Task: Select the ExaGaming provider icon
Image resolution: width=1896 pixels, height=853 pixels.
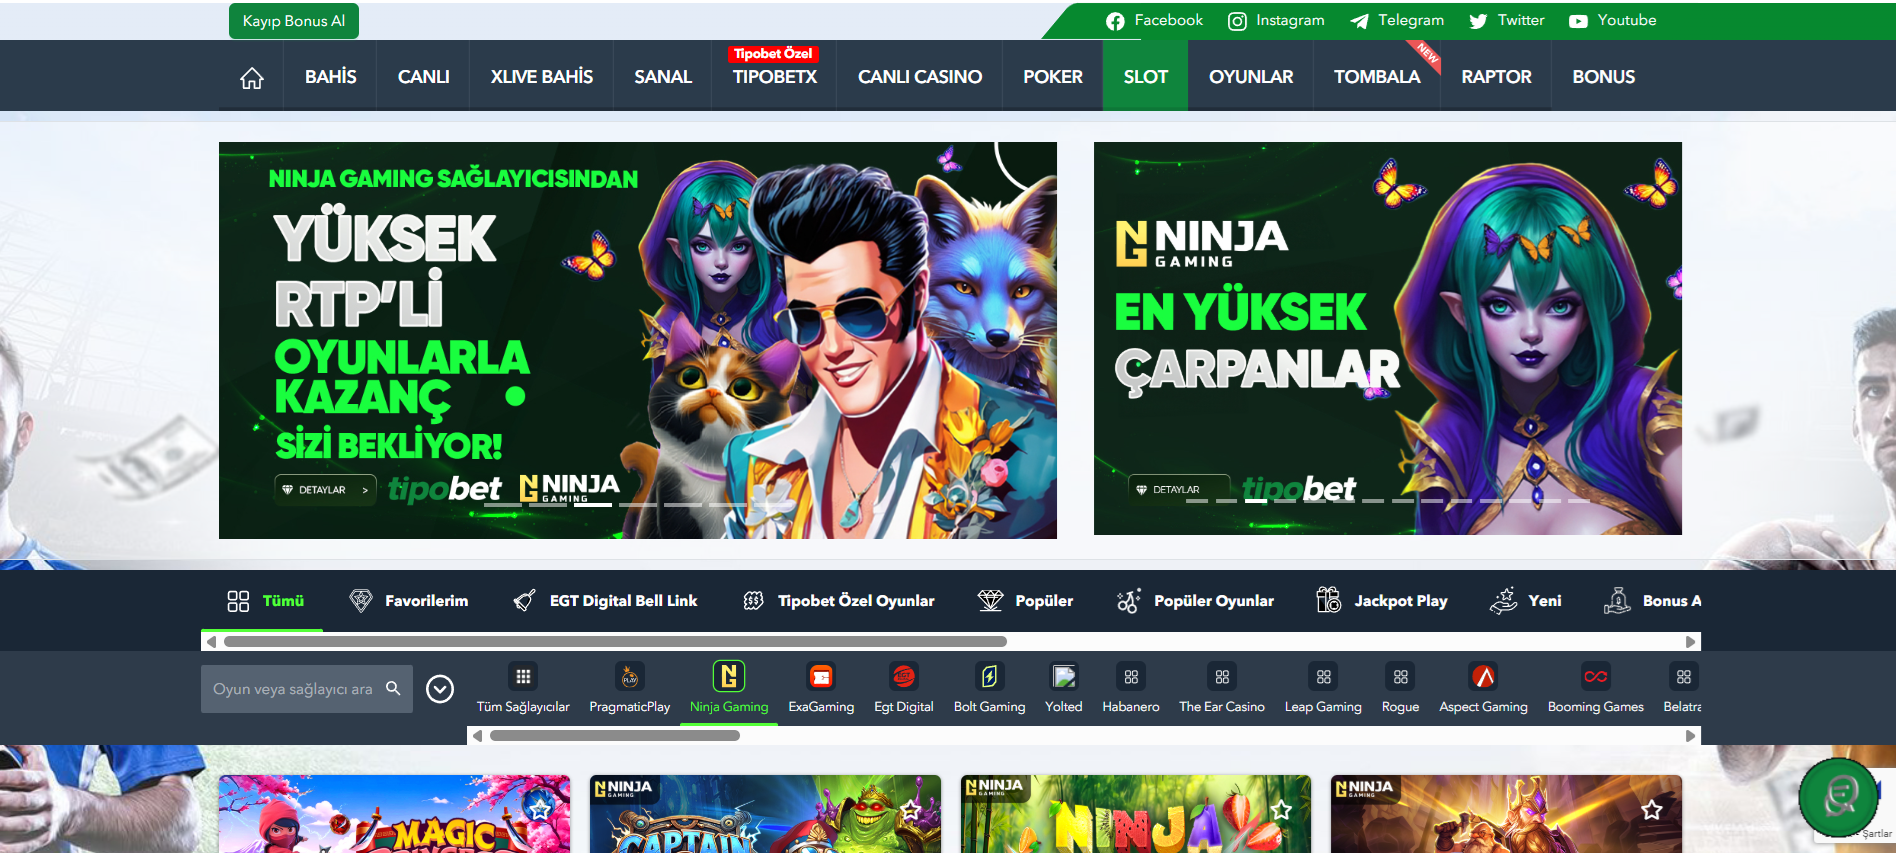Action: point(821,678)
